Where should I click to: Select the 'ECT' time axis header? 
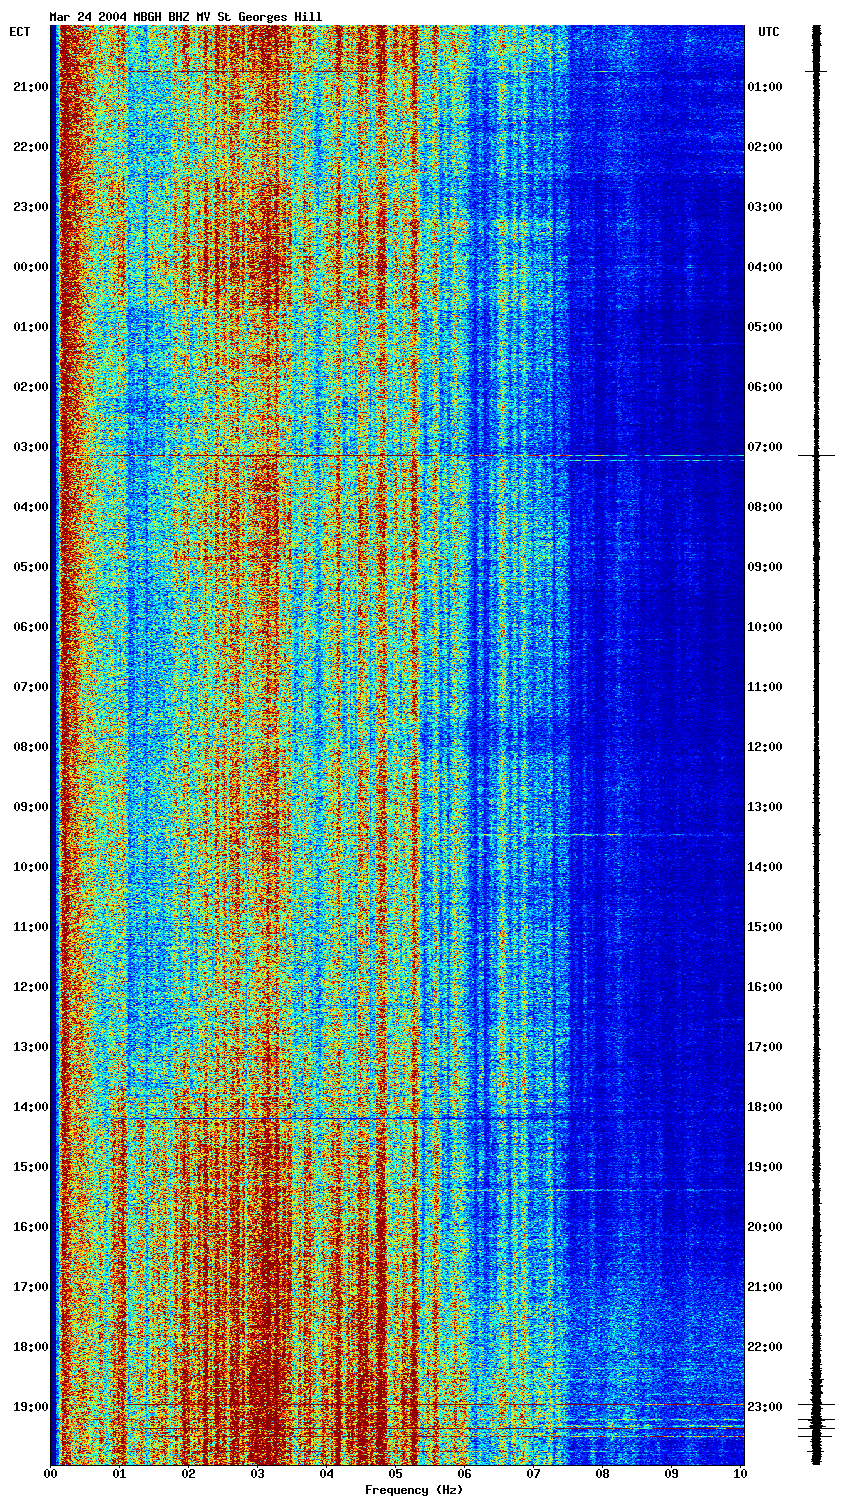(x=20, y=32)
